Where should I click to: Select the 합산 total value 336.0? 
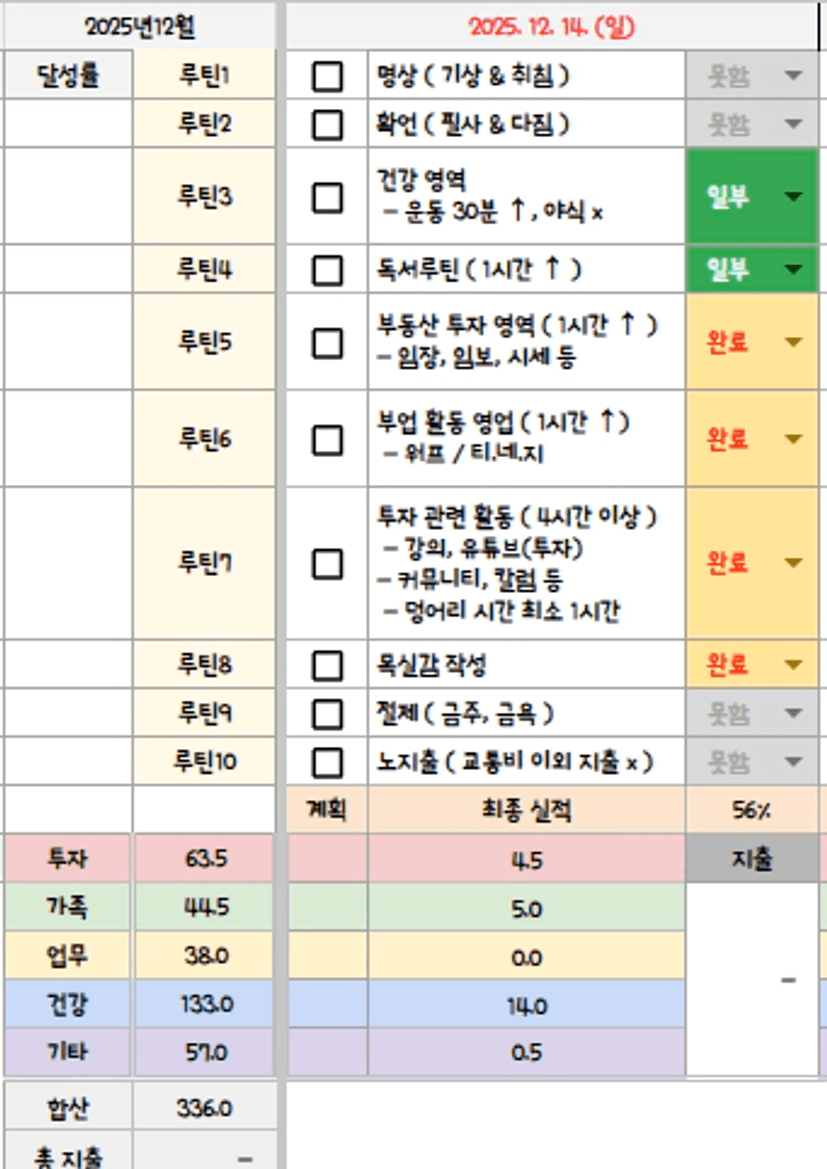pyautogui.click(x=204, y=1109)
